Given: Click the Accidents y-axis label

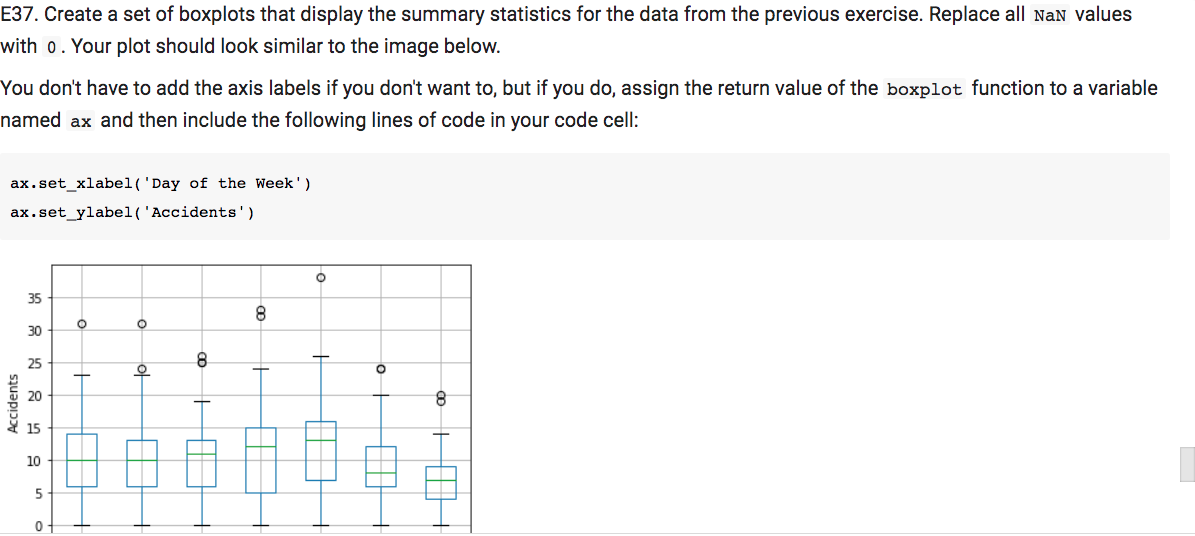Looking at the screenshot, I should pyautogui.click(x=12, y=404).
